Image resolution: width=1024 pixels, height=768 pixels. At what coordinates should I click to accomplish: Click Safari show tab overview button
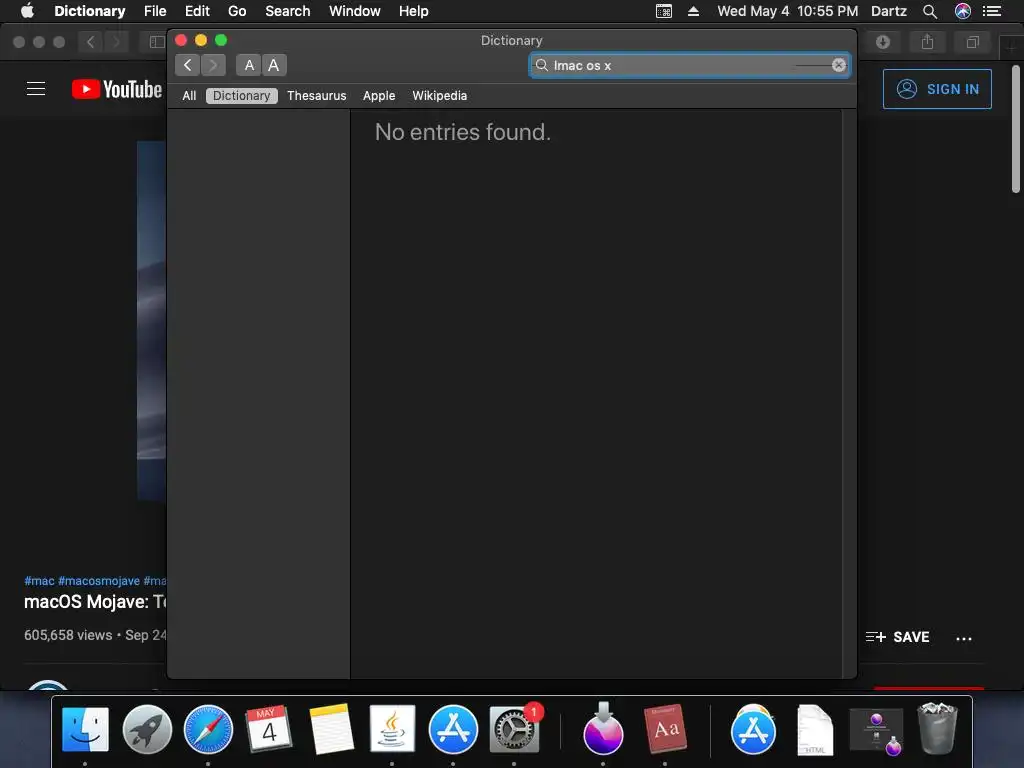coord(972,42)
